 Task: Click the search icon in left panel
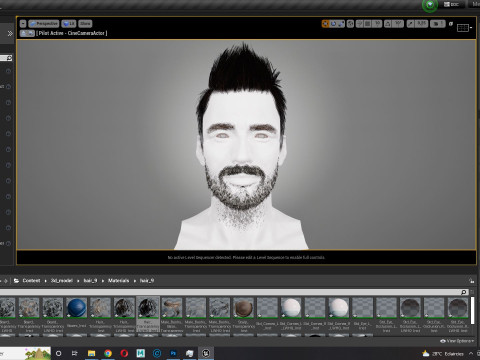9,58
